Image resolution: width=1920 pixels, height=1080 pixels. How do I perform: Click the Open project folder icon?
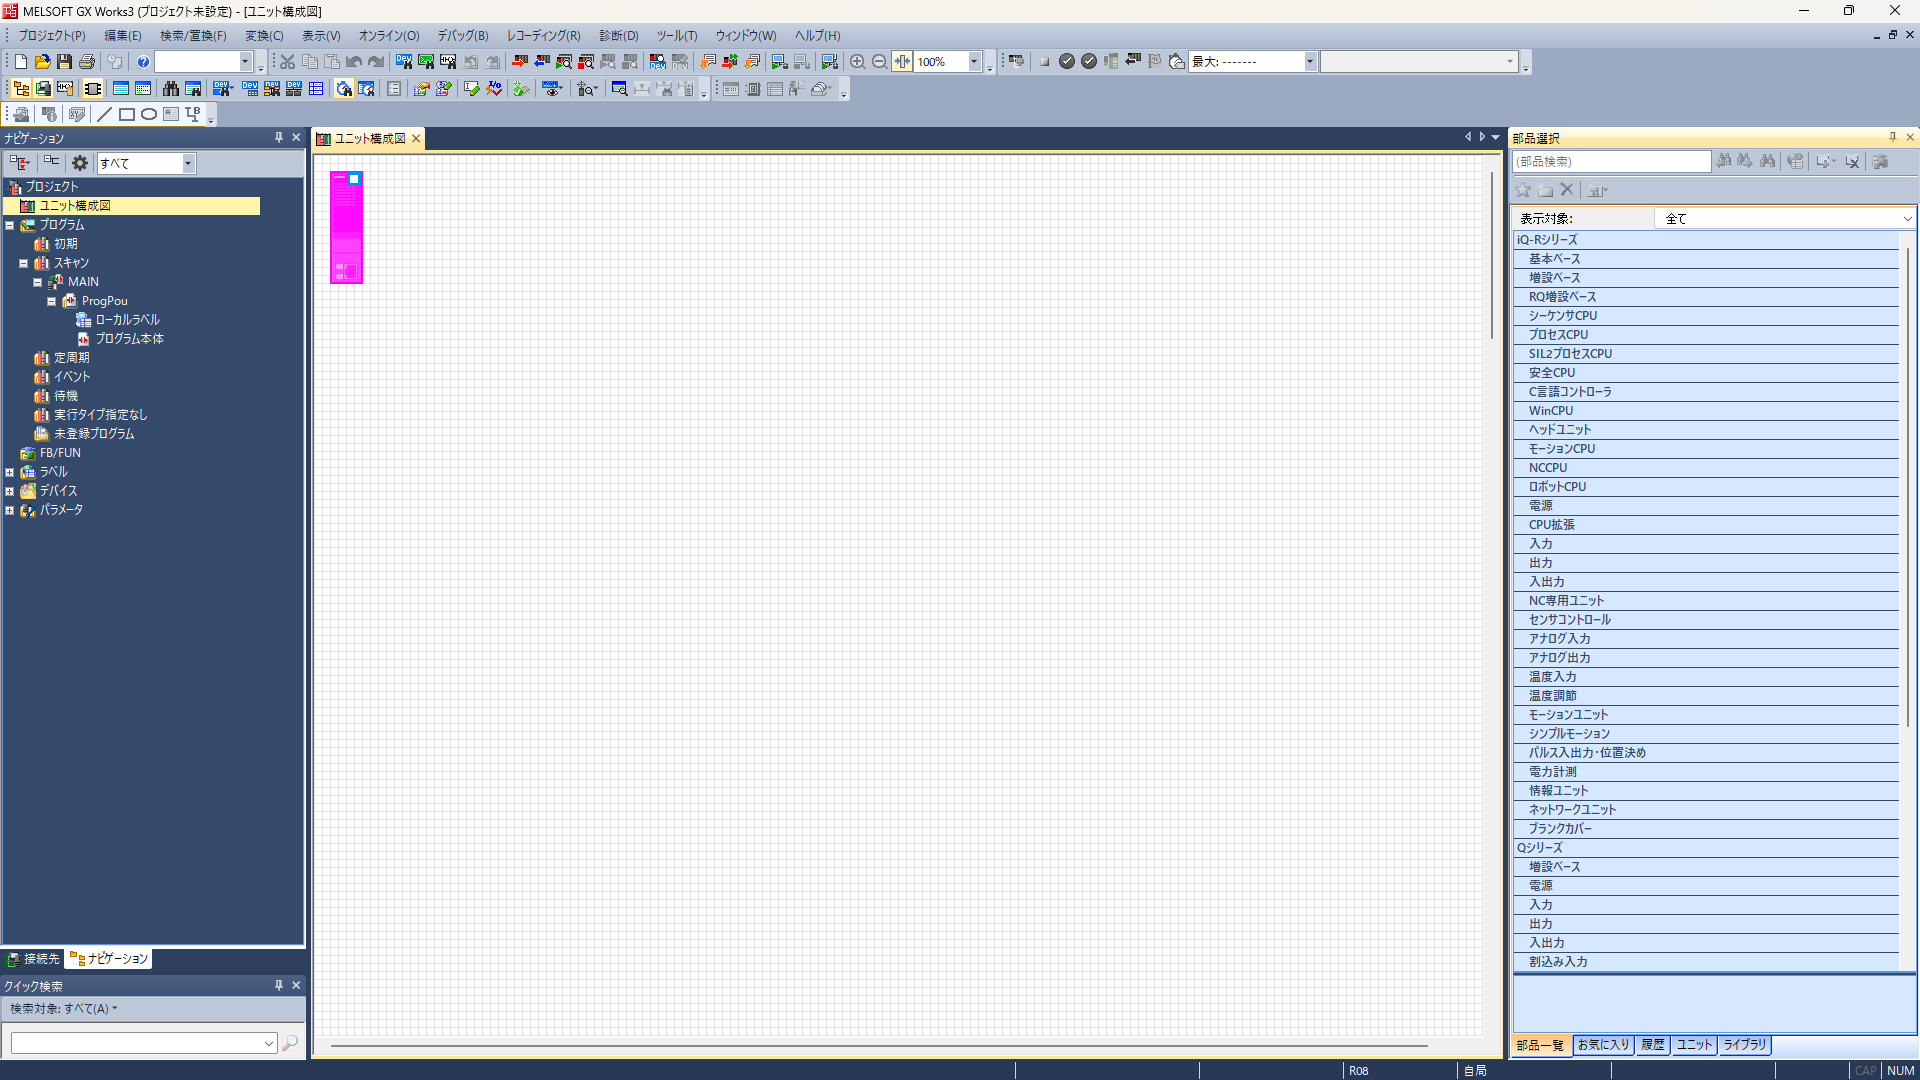[42, 62]
